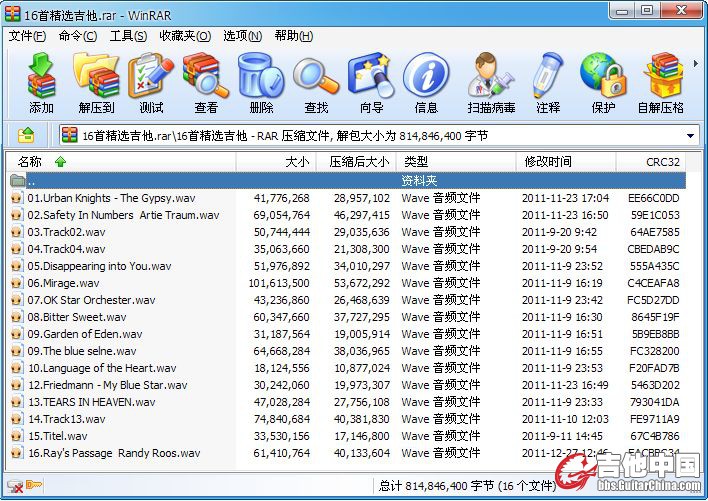The image size is (708, 501).
Task: Click status bar password key icon
Action: 33,485
